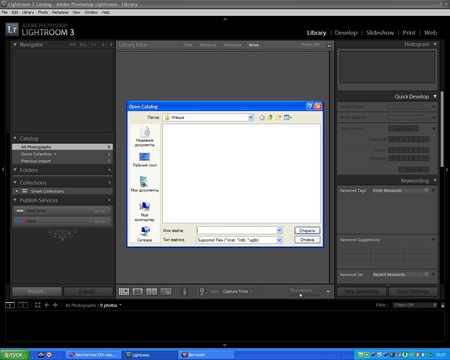Open the file type dropdown in dialog
Screen dimensions: 450x360
click(x=279, y=240)
